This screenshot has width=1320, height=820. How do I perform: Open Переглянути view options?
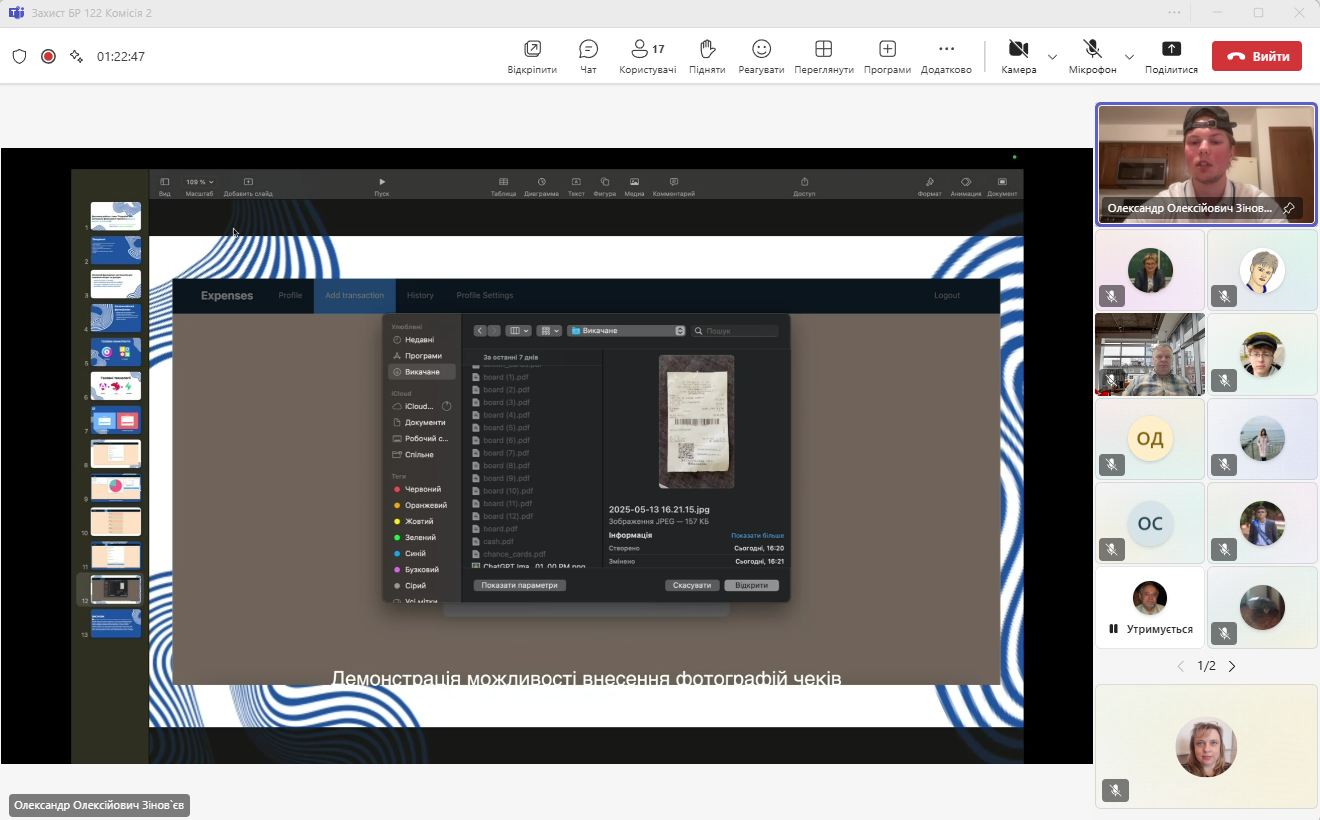823,56
